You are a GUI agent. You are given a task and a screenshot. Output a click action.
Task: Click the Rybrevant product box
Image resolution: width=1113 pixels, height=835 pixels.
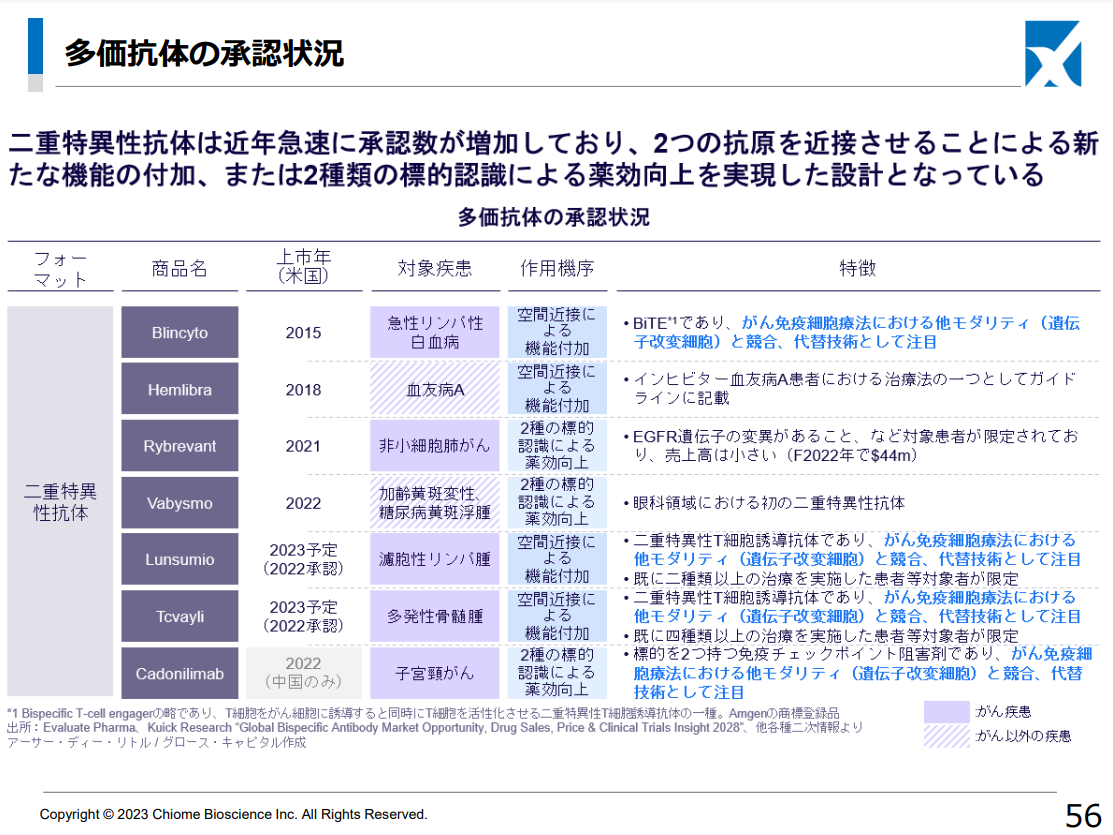coord(180,446)
